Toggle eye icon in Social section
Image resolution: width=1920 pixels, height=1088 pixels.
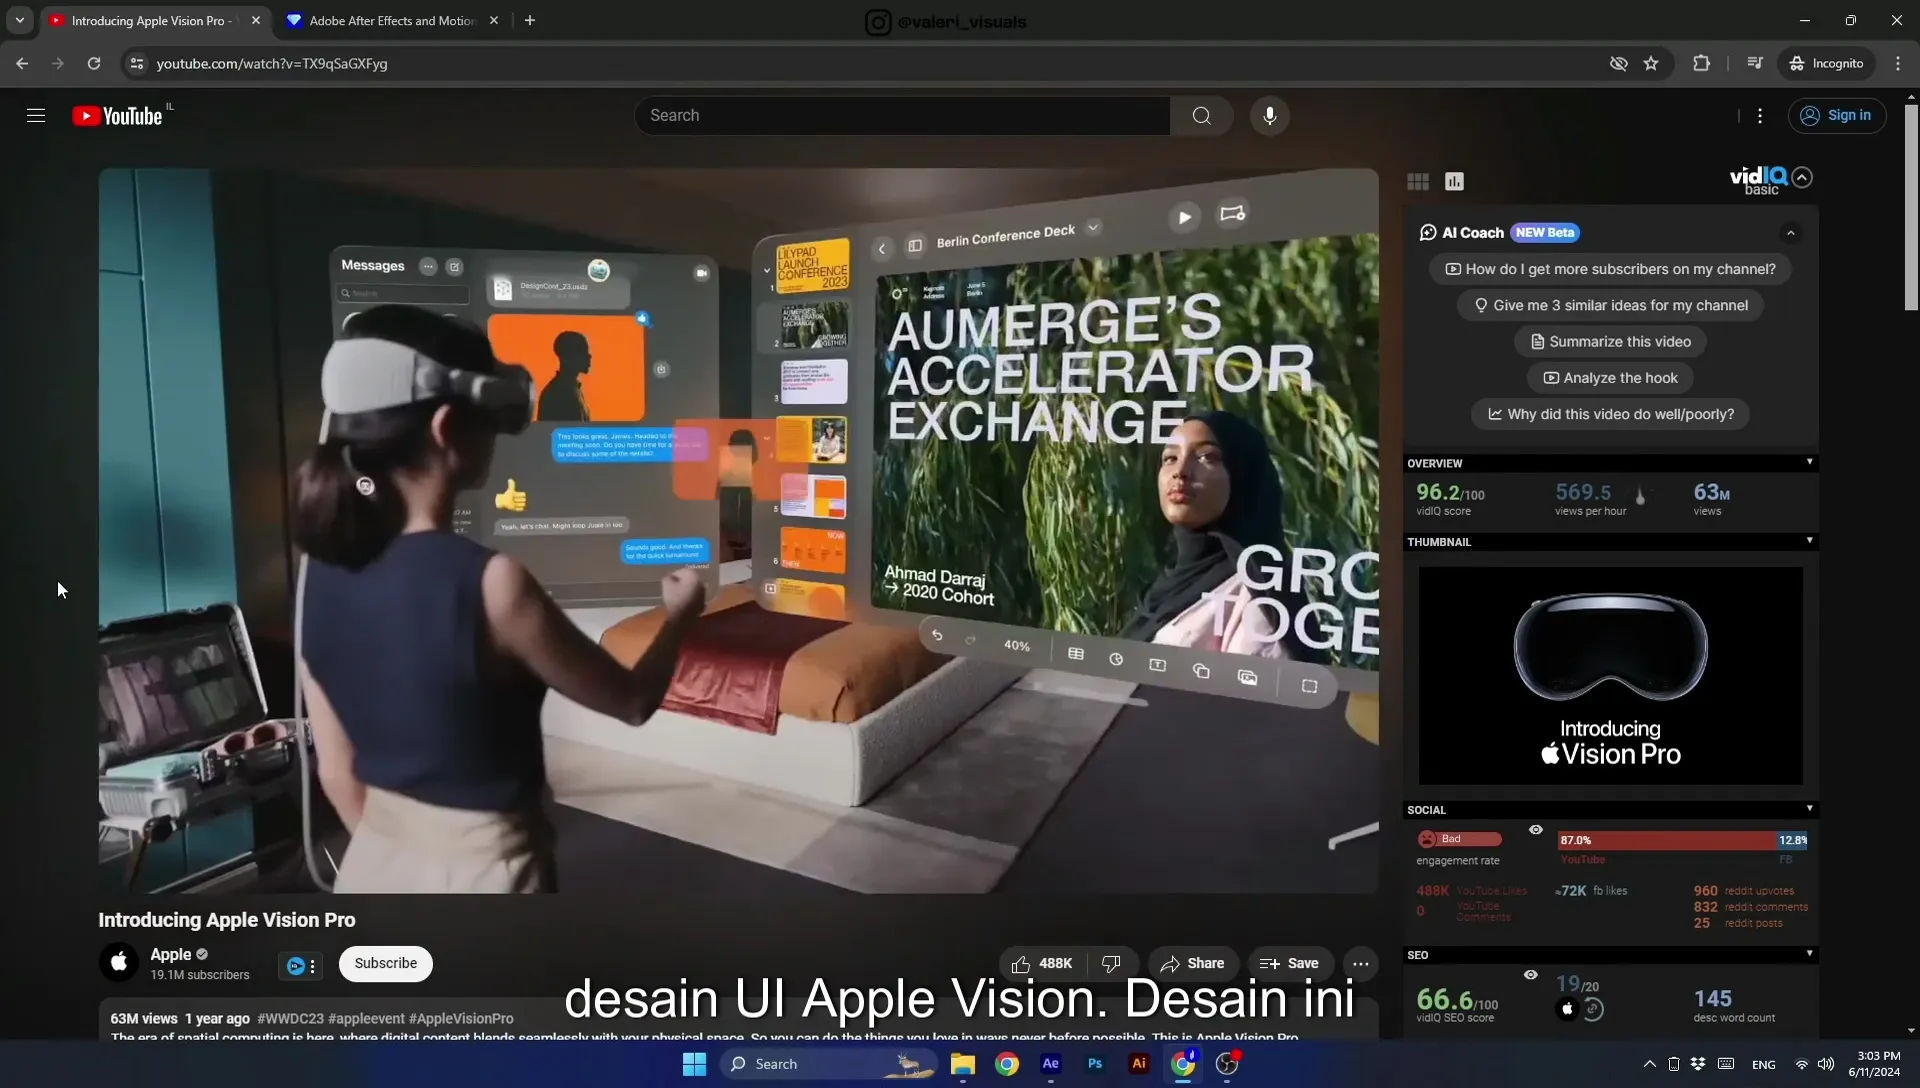click(1536, 830)
